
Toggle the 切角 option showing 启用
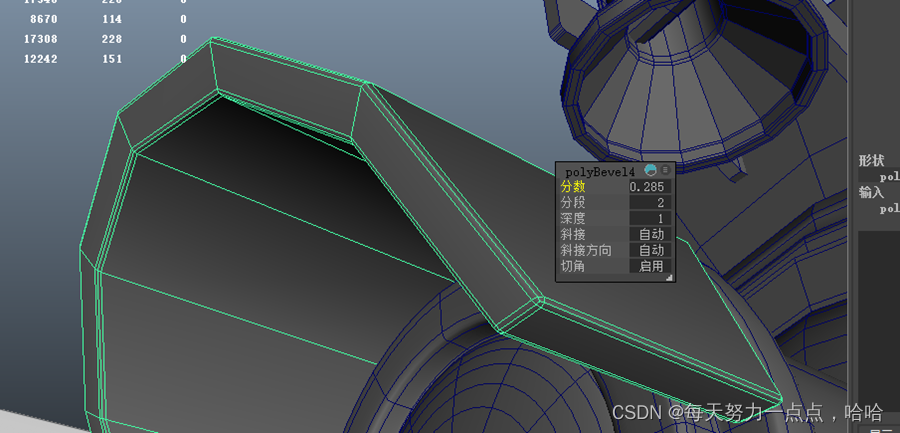coord(650,266)
